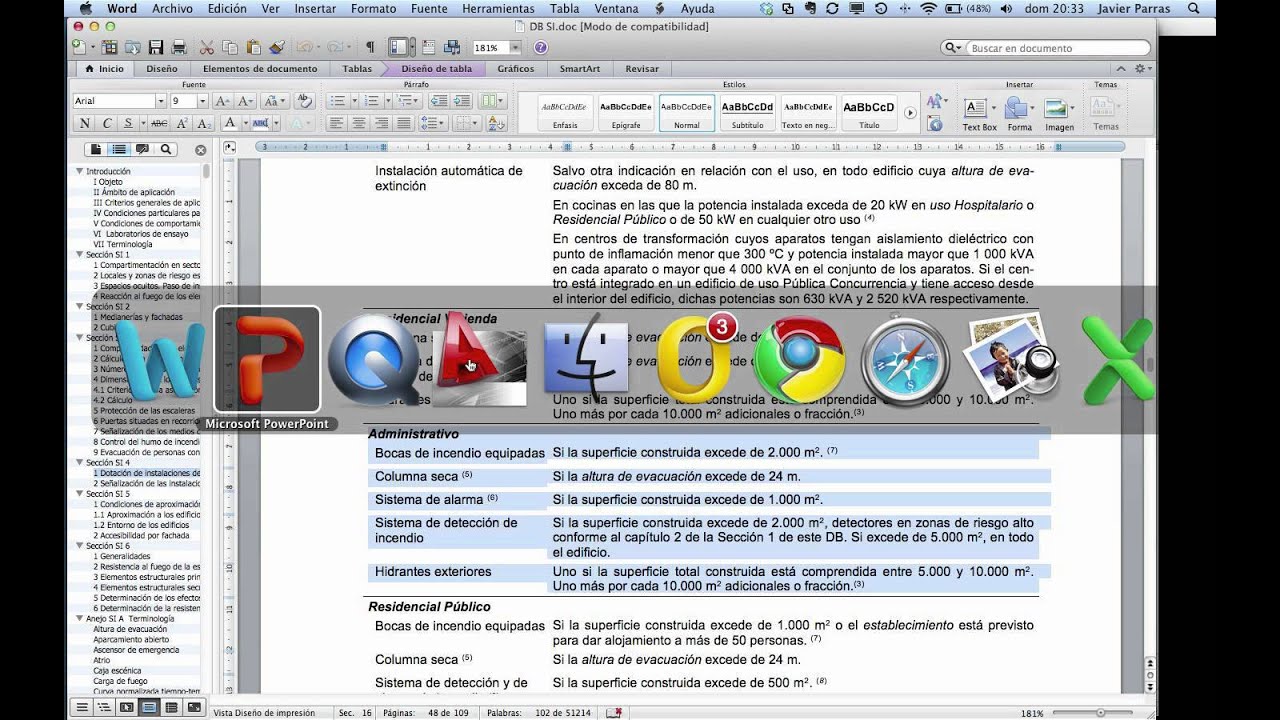
Task: Clear formatting with the eraser icon
Action: 305,101
